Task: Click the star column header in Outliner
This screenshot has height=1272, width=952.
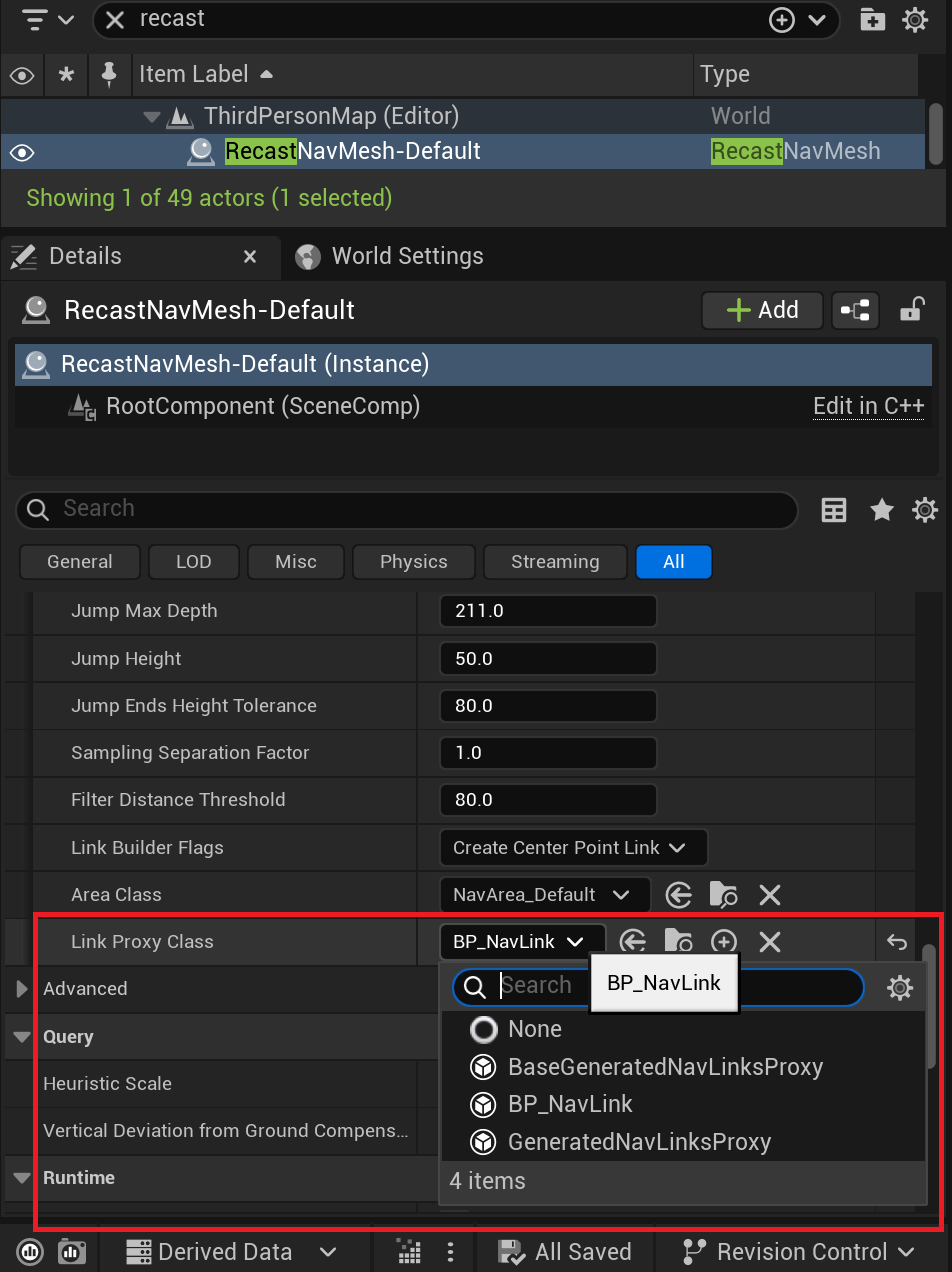Action: pos(66,75)
